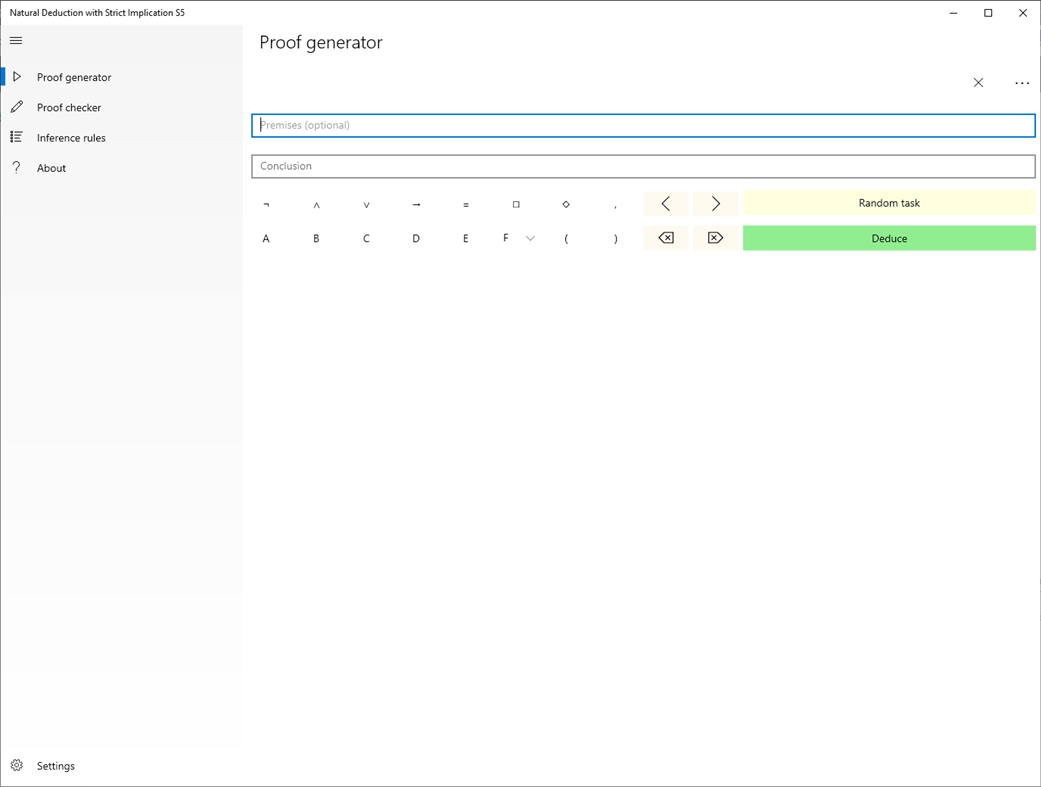The image size is (1041, 787).
Task: Click the forward delete icon
Action: tap(716, 238)
